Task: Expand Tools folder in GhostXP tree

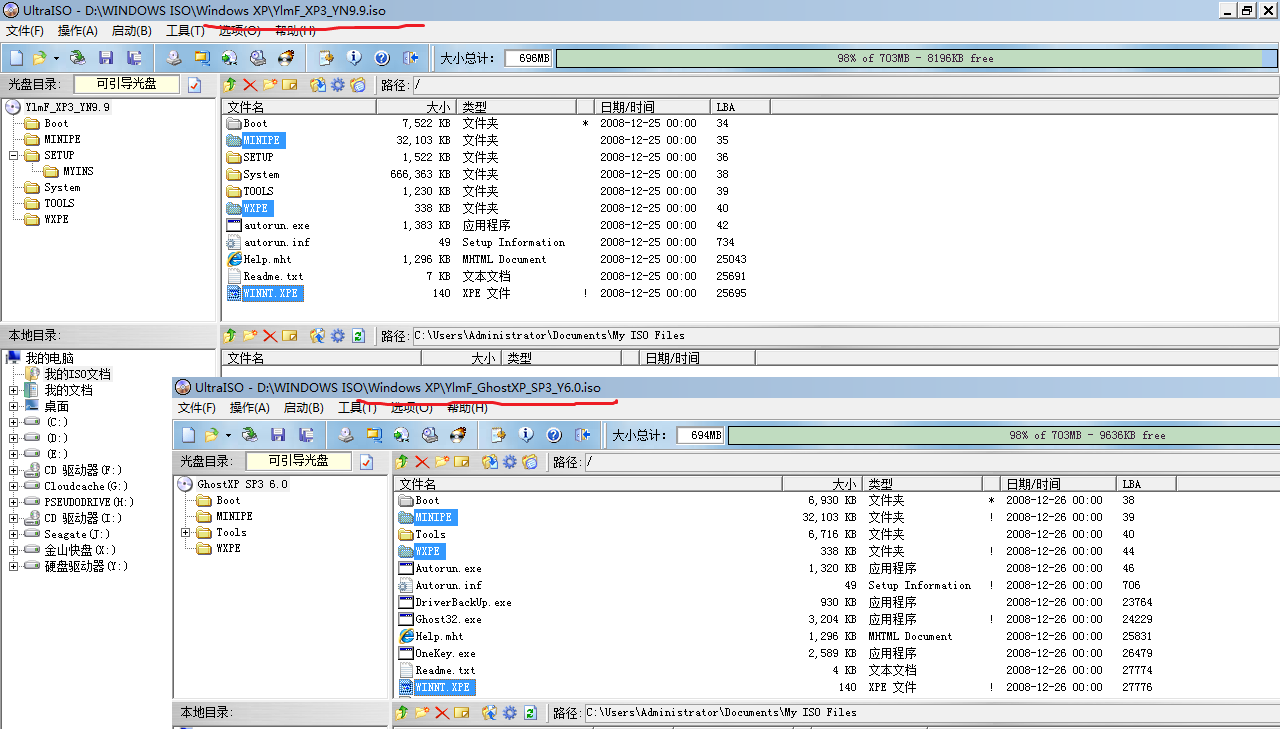Action: point(186,533)
